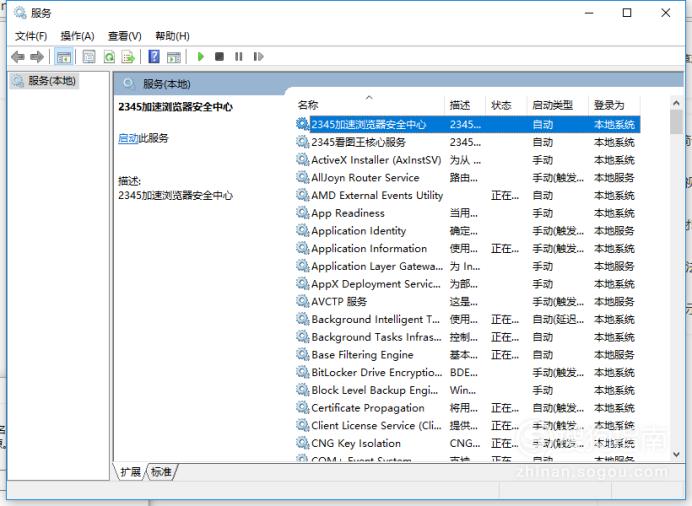Click gear icon of CNG Key Isolation row
The image size is (692, 506).
pyautogui.click(x=302, y=443)
